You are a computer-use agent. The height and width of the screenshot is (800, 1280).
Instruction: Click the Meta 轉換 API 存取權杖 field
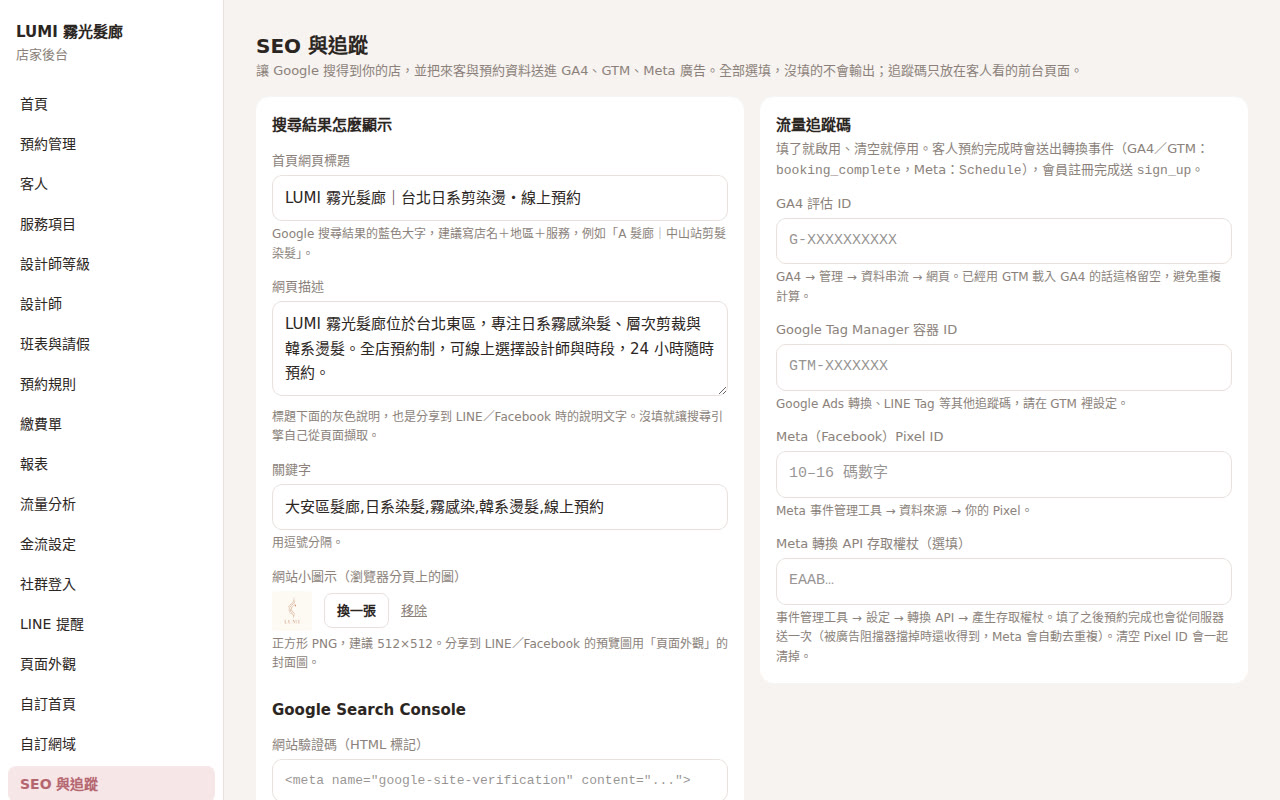tap(1004, 581)
